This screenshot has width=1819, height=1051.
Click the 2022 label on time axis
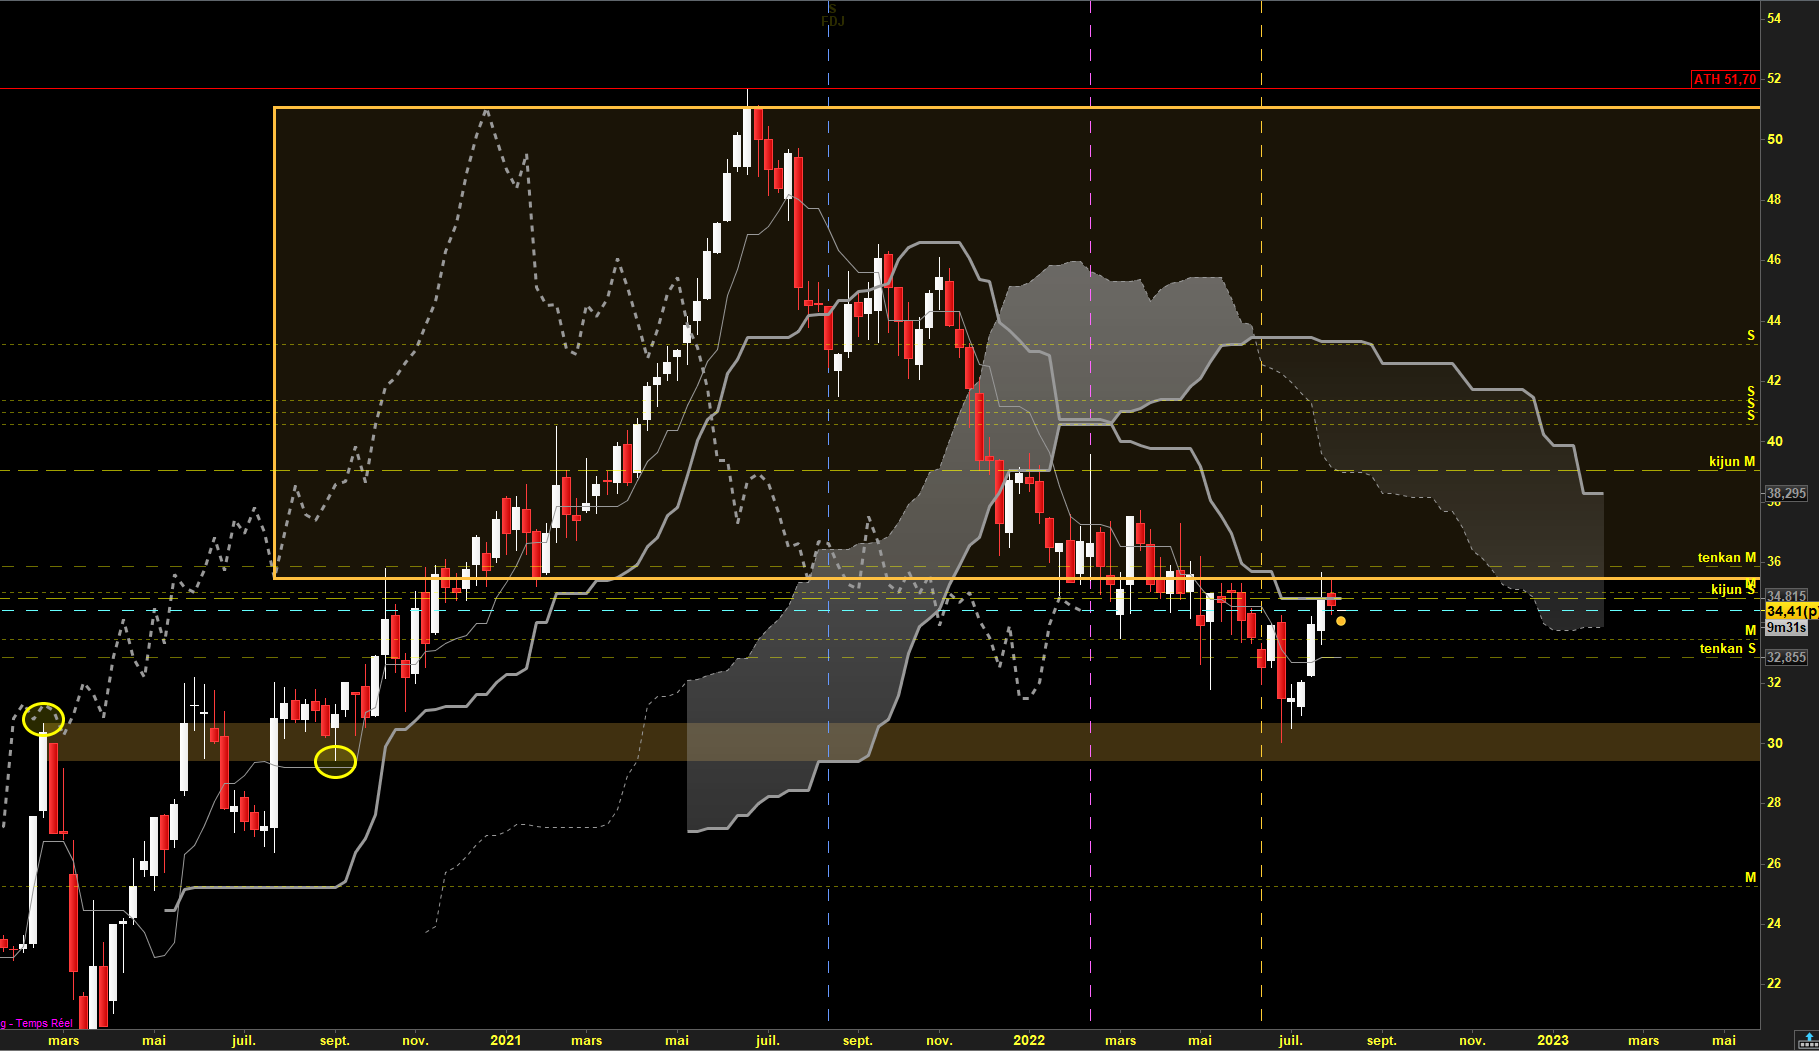pos(1029,1040)
